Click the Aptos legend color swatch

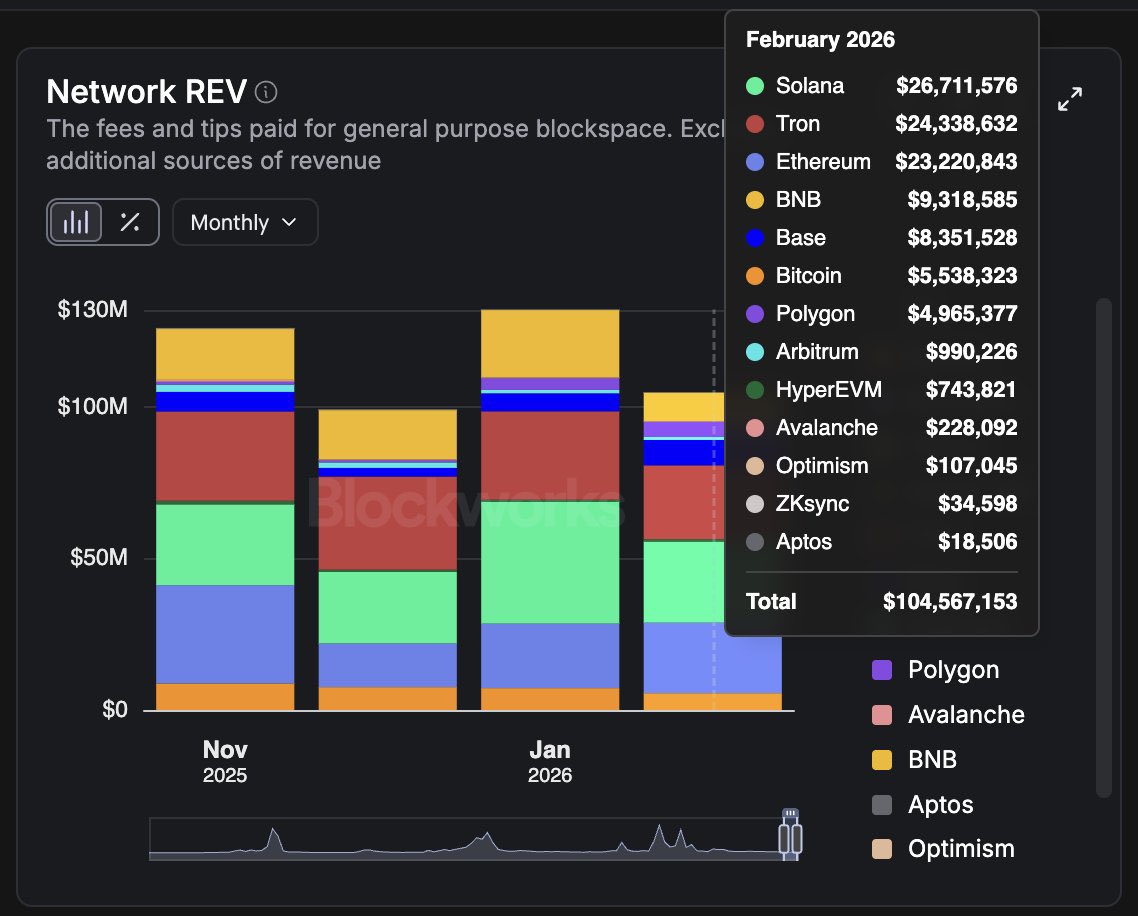tap(882, 805)
